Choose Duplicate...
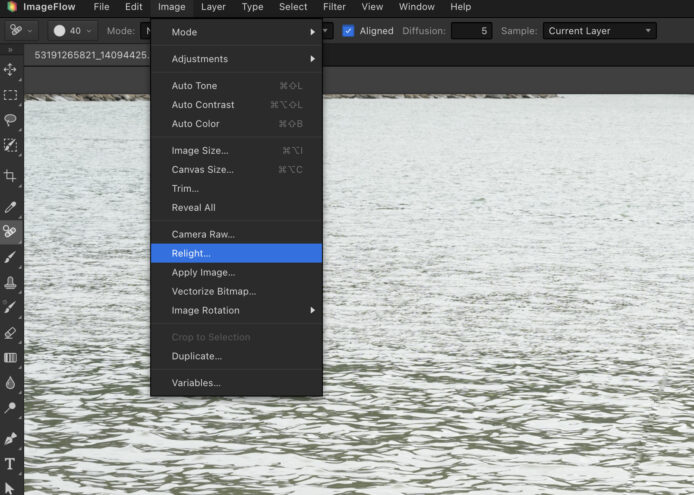694x495 pixels. 236,356
